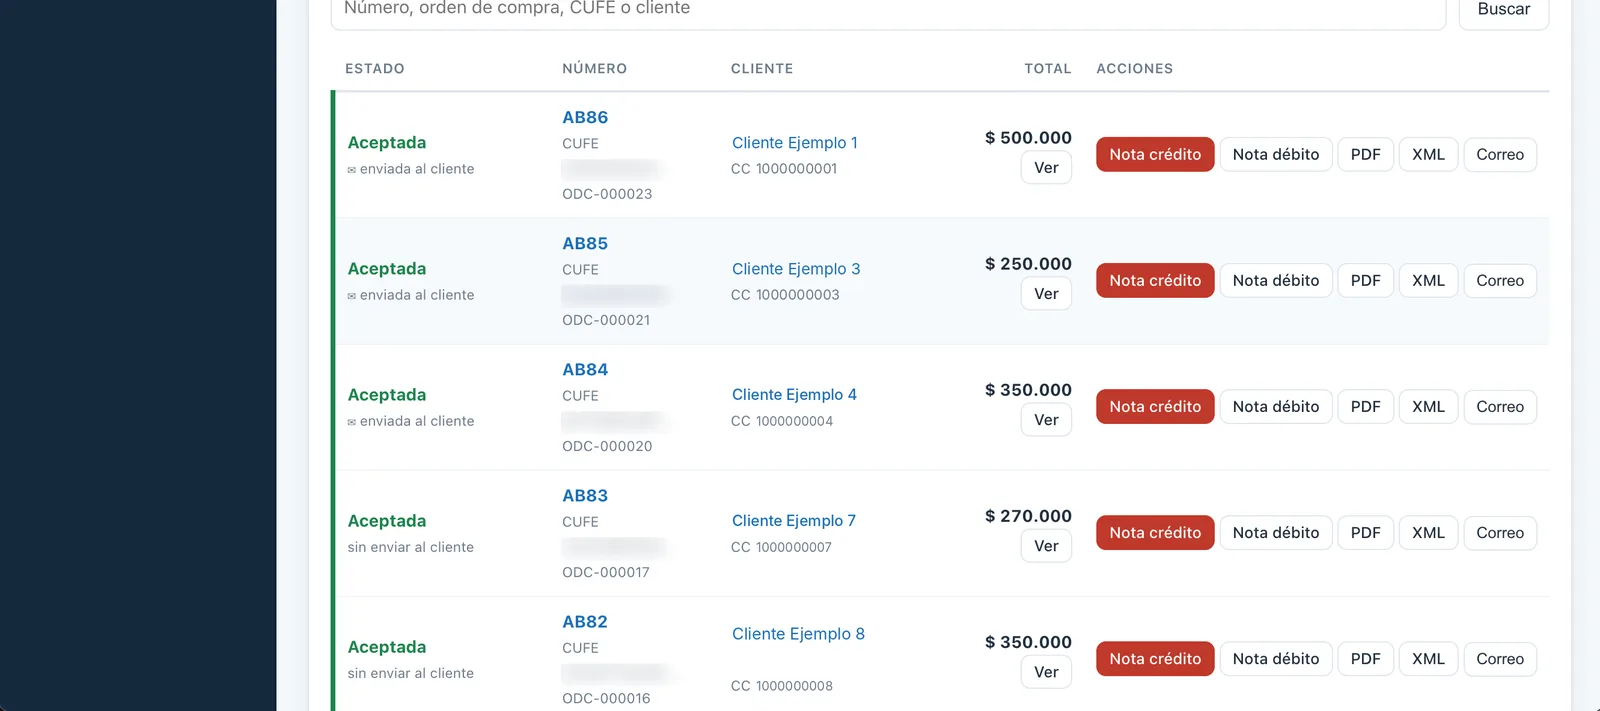Viewport: 1600px width, 711px height.
Task: Create Nota débito for invoice AB84
Action: pos(1276,406)
